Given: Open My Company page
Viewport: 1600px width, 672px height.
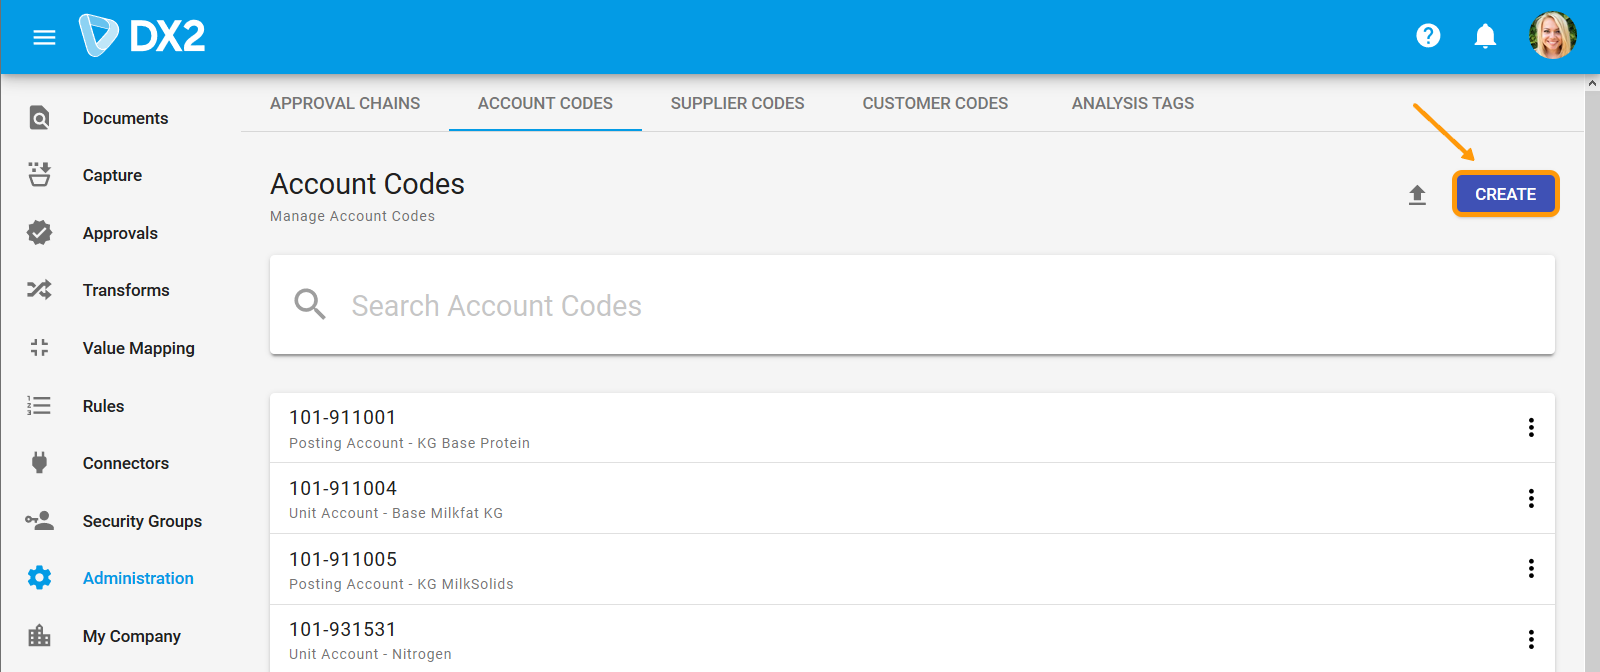Looking at the screenshot, I should [132, 636].
